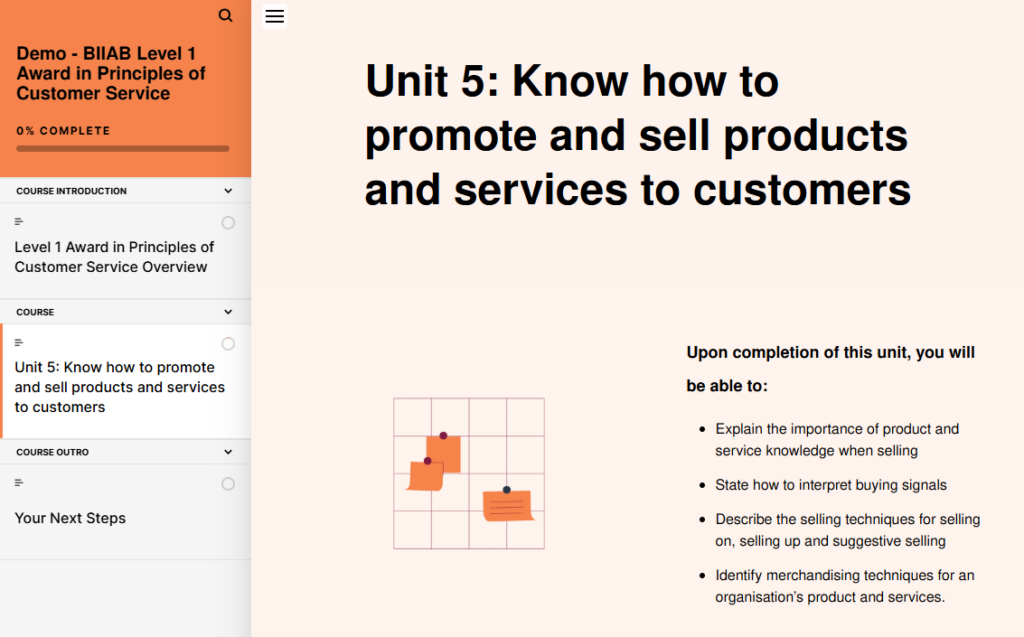1024x637 pixels.
Task: Open the course search icon
Action: click(225, 15)
